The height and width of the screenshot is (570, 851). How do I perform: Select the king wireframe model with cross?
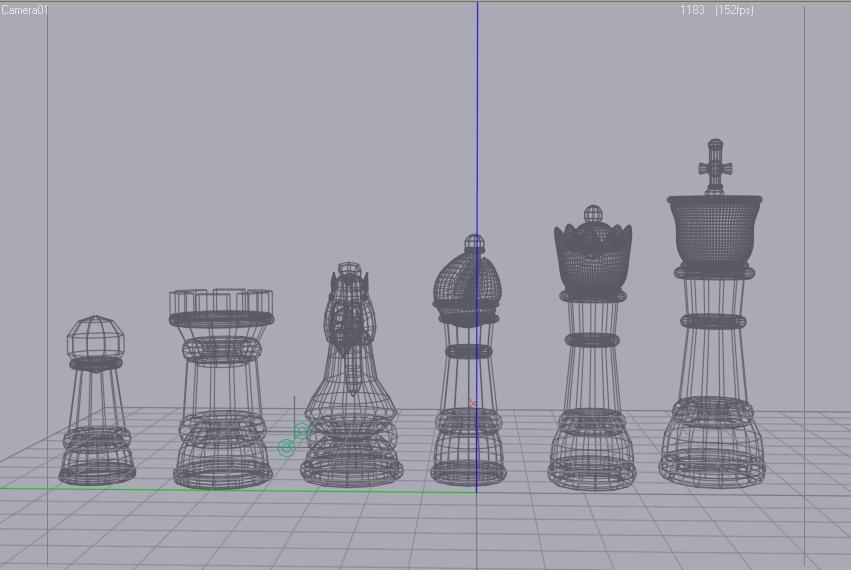pyautogui.click(x=713, y=314)
